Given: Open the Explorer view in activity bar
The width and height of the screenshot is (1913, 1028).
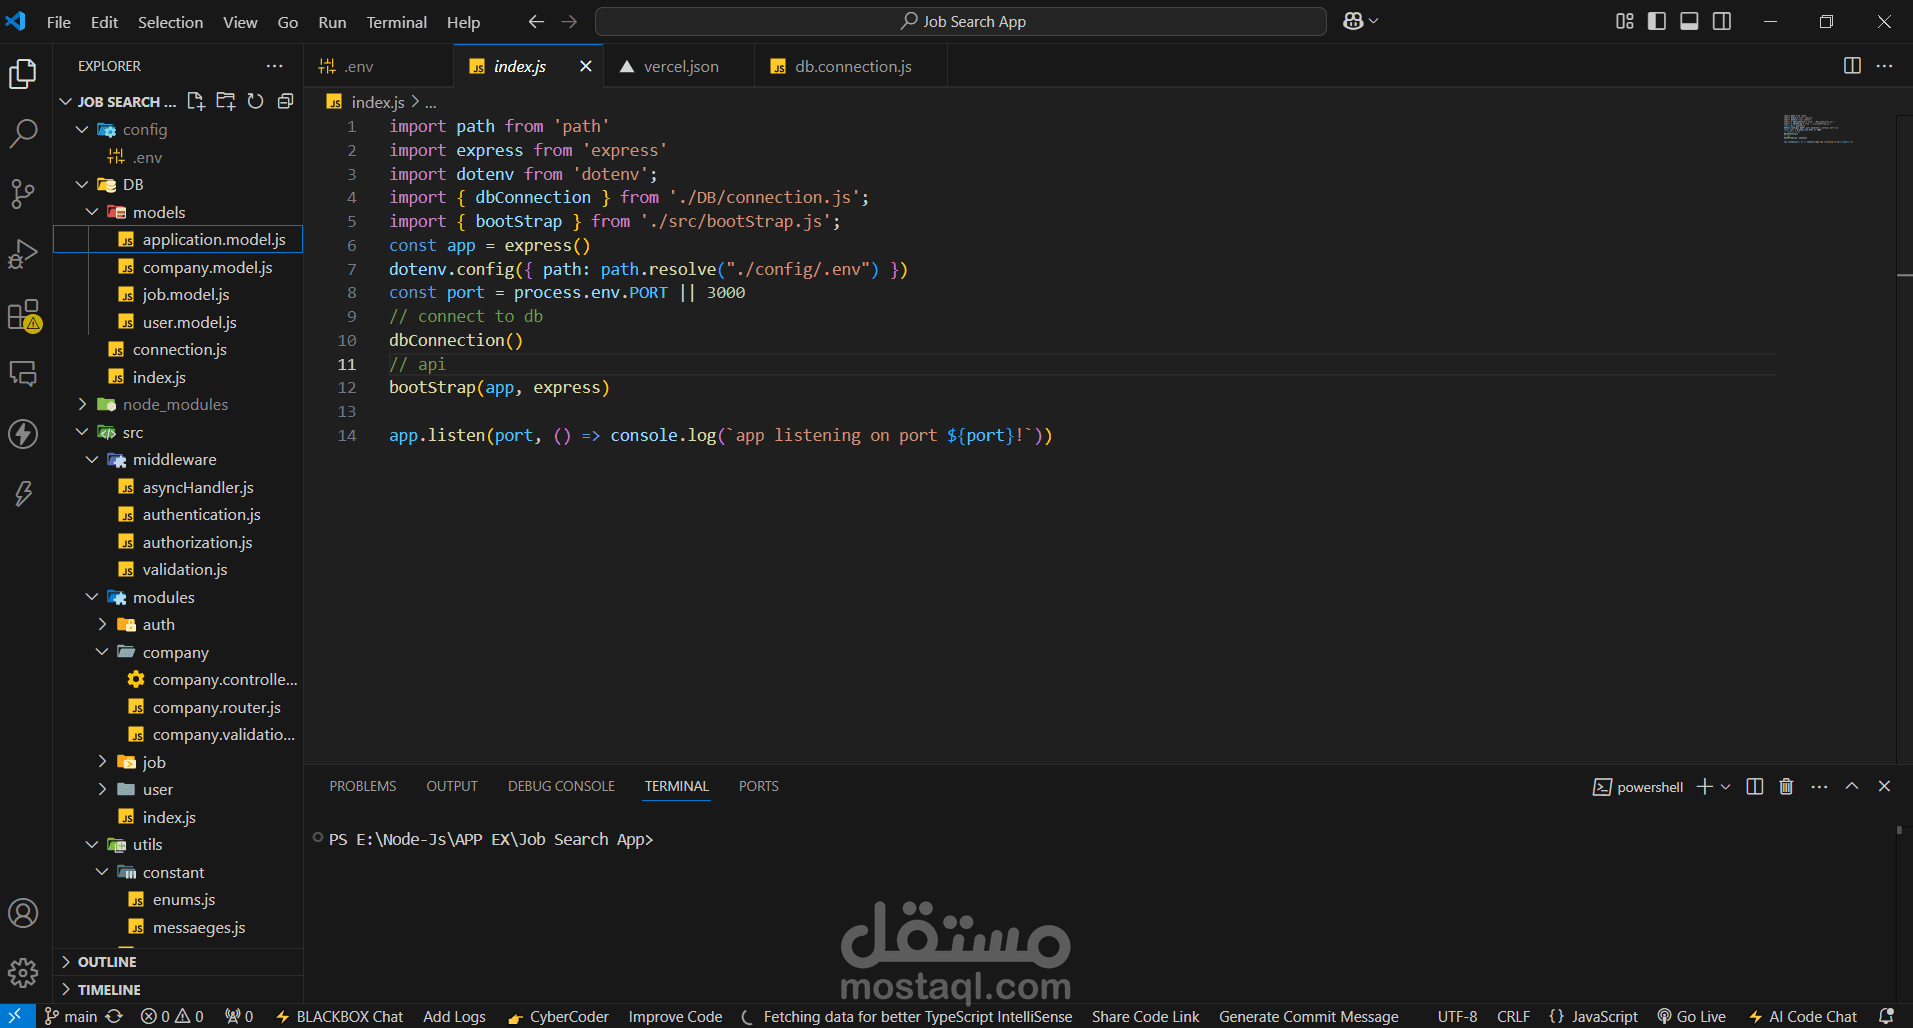Looking at the screenshot, I should [23, 74].
